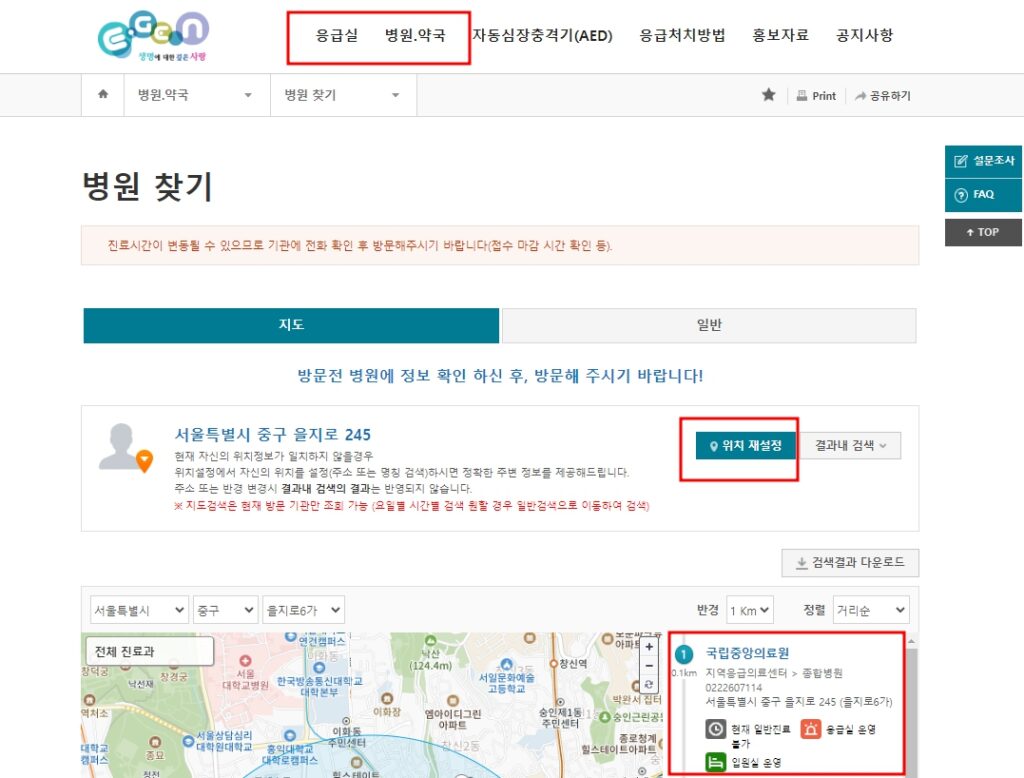Click phone number 0222607114
Screen dimensions: 1024x778
(x=733, y=687)
